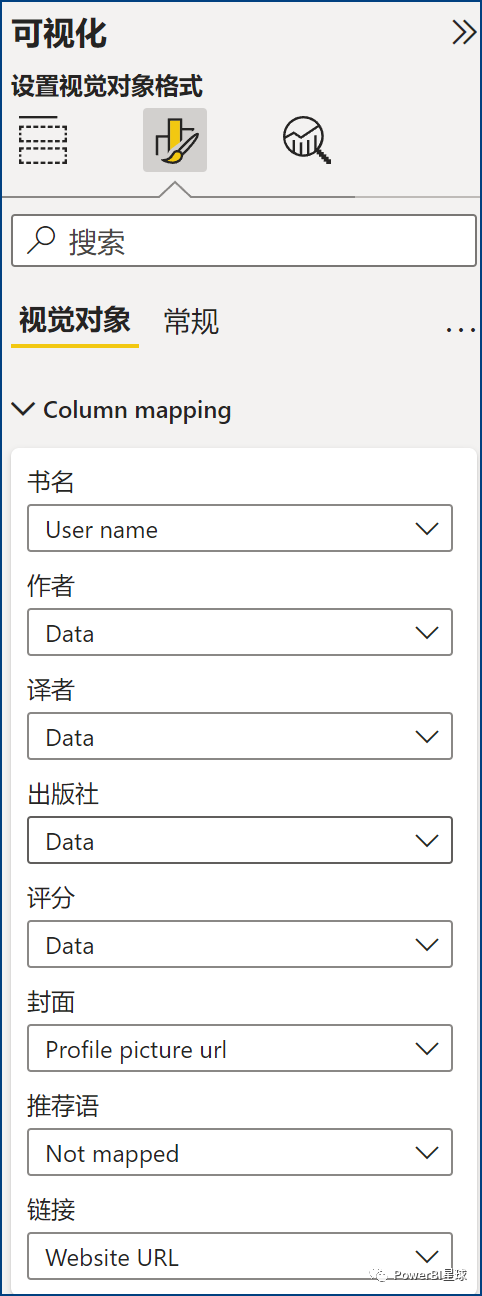Click into the 搜索 search box

(244, 241)
